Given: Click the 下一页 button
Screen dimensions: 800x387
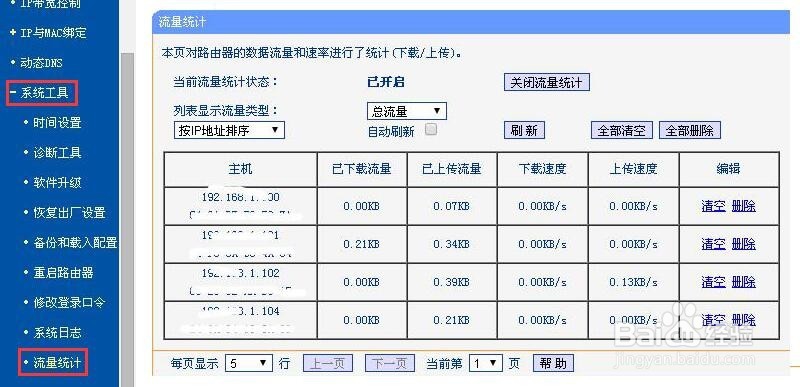Looking at the screenshot, I should click(390, 364).
